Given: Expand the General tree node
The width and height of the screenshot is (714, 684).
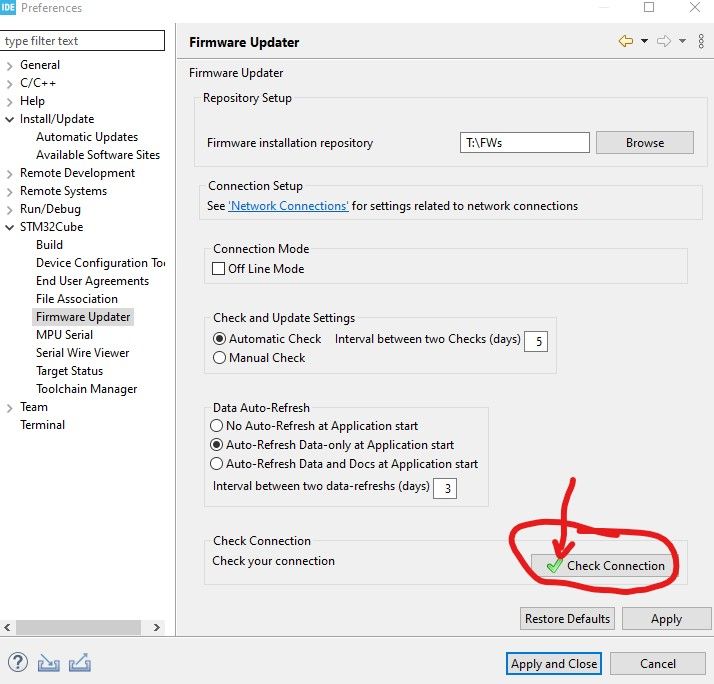Looking at the screenshot, I should pos(9,66).
